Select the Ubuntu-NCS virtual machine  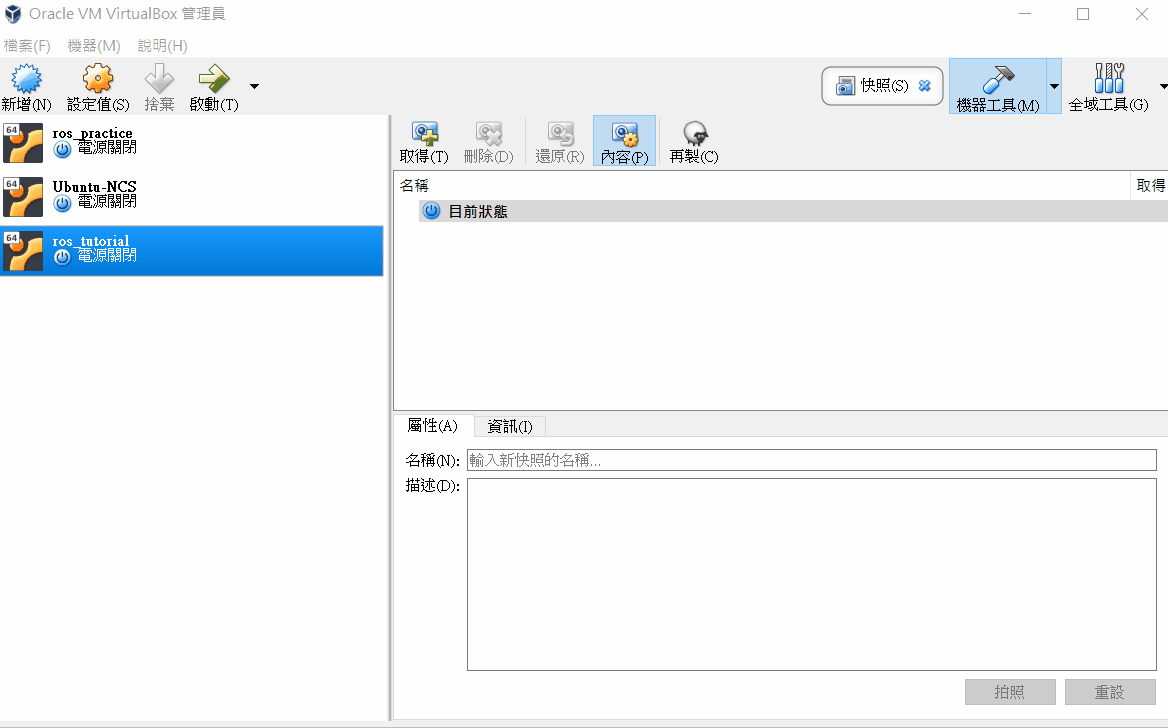191,196
